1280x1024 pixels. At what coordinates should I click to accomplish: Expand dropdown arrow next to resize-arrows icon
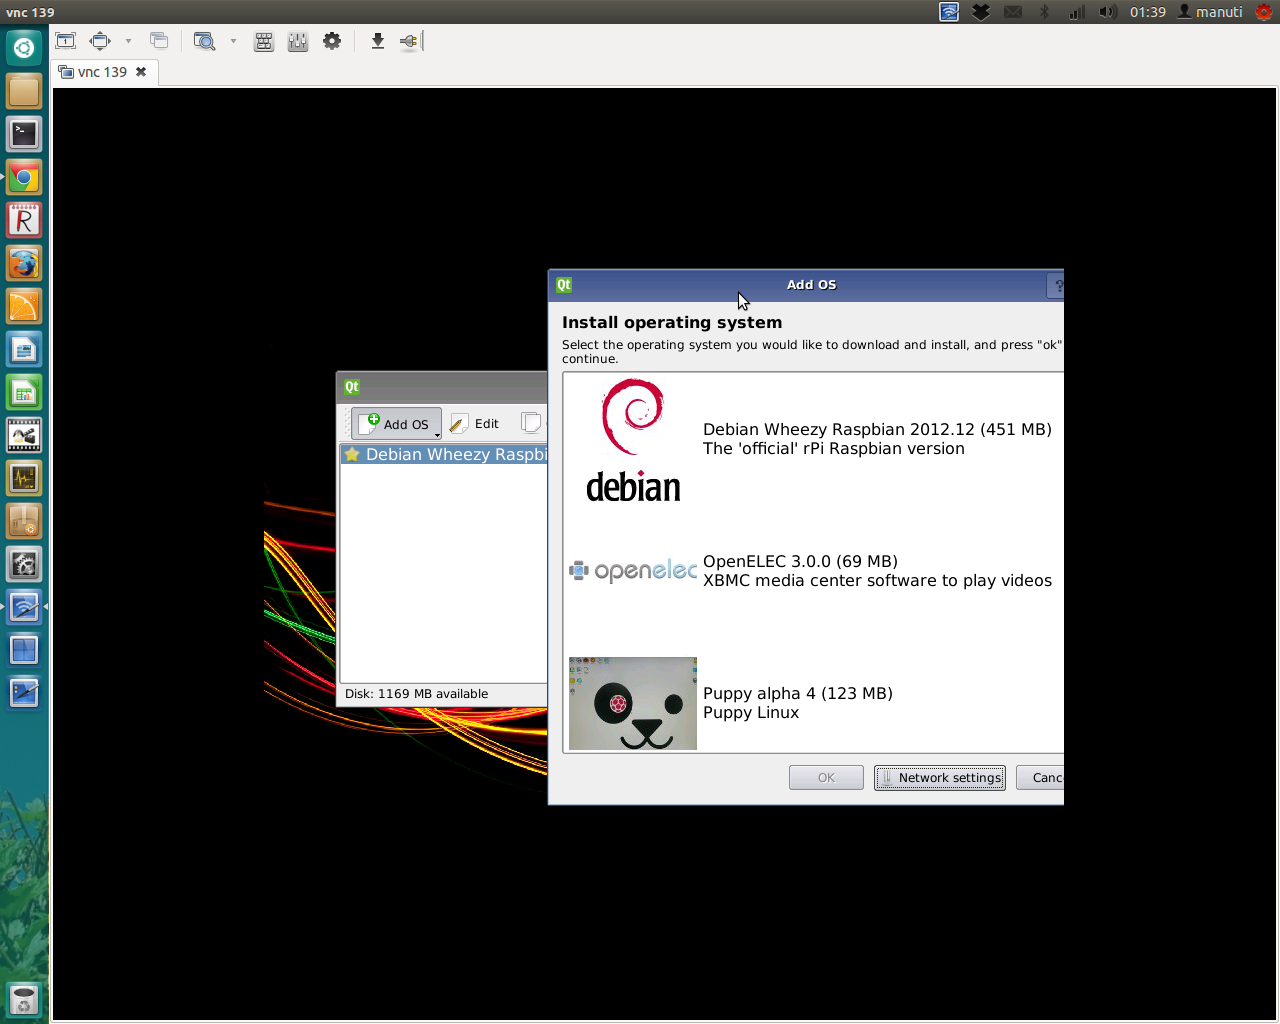click(128, 41)
